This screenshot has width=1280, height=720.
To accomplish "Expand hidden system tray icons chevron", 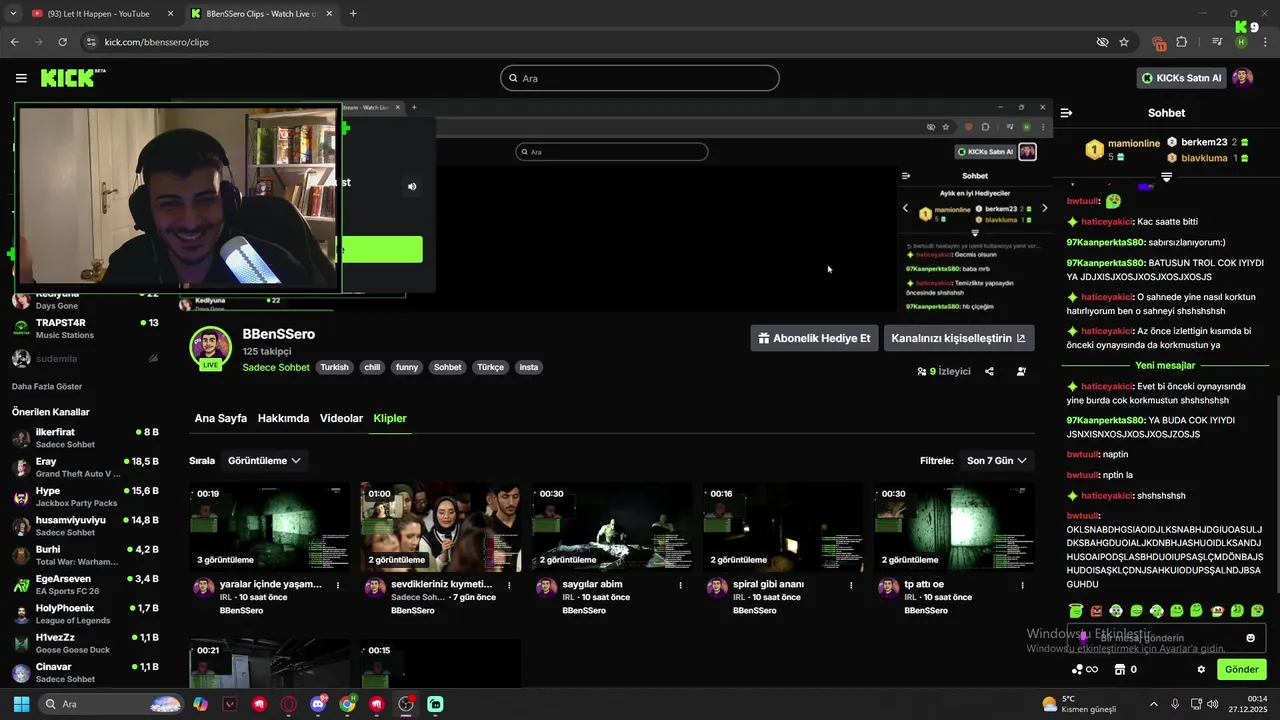I will (x=1153, y=704).
